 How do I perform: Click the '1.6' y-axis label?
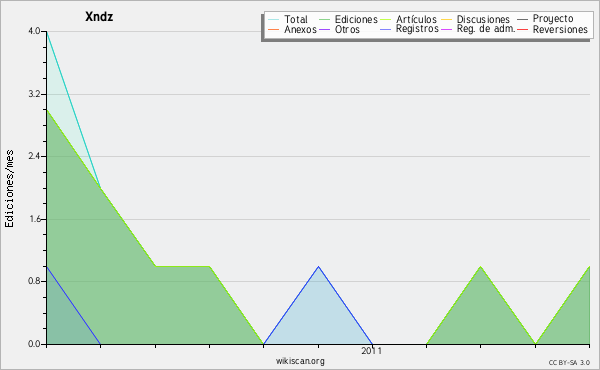click(x=34, y=219)
